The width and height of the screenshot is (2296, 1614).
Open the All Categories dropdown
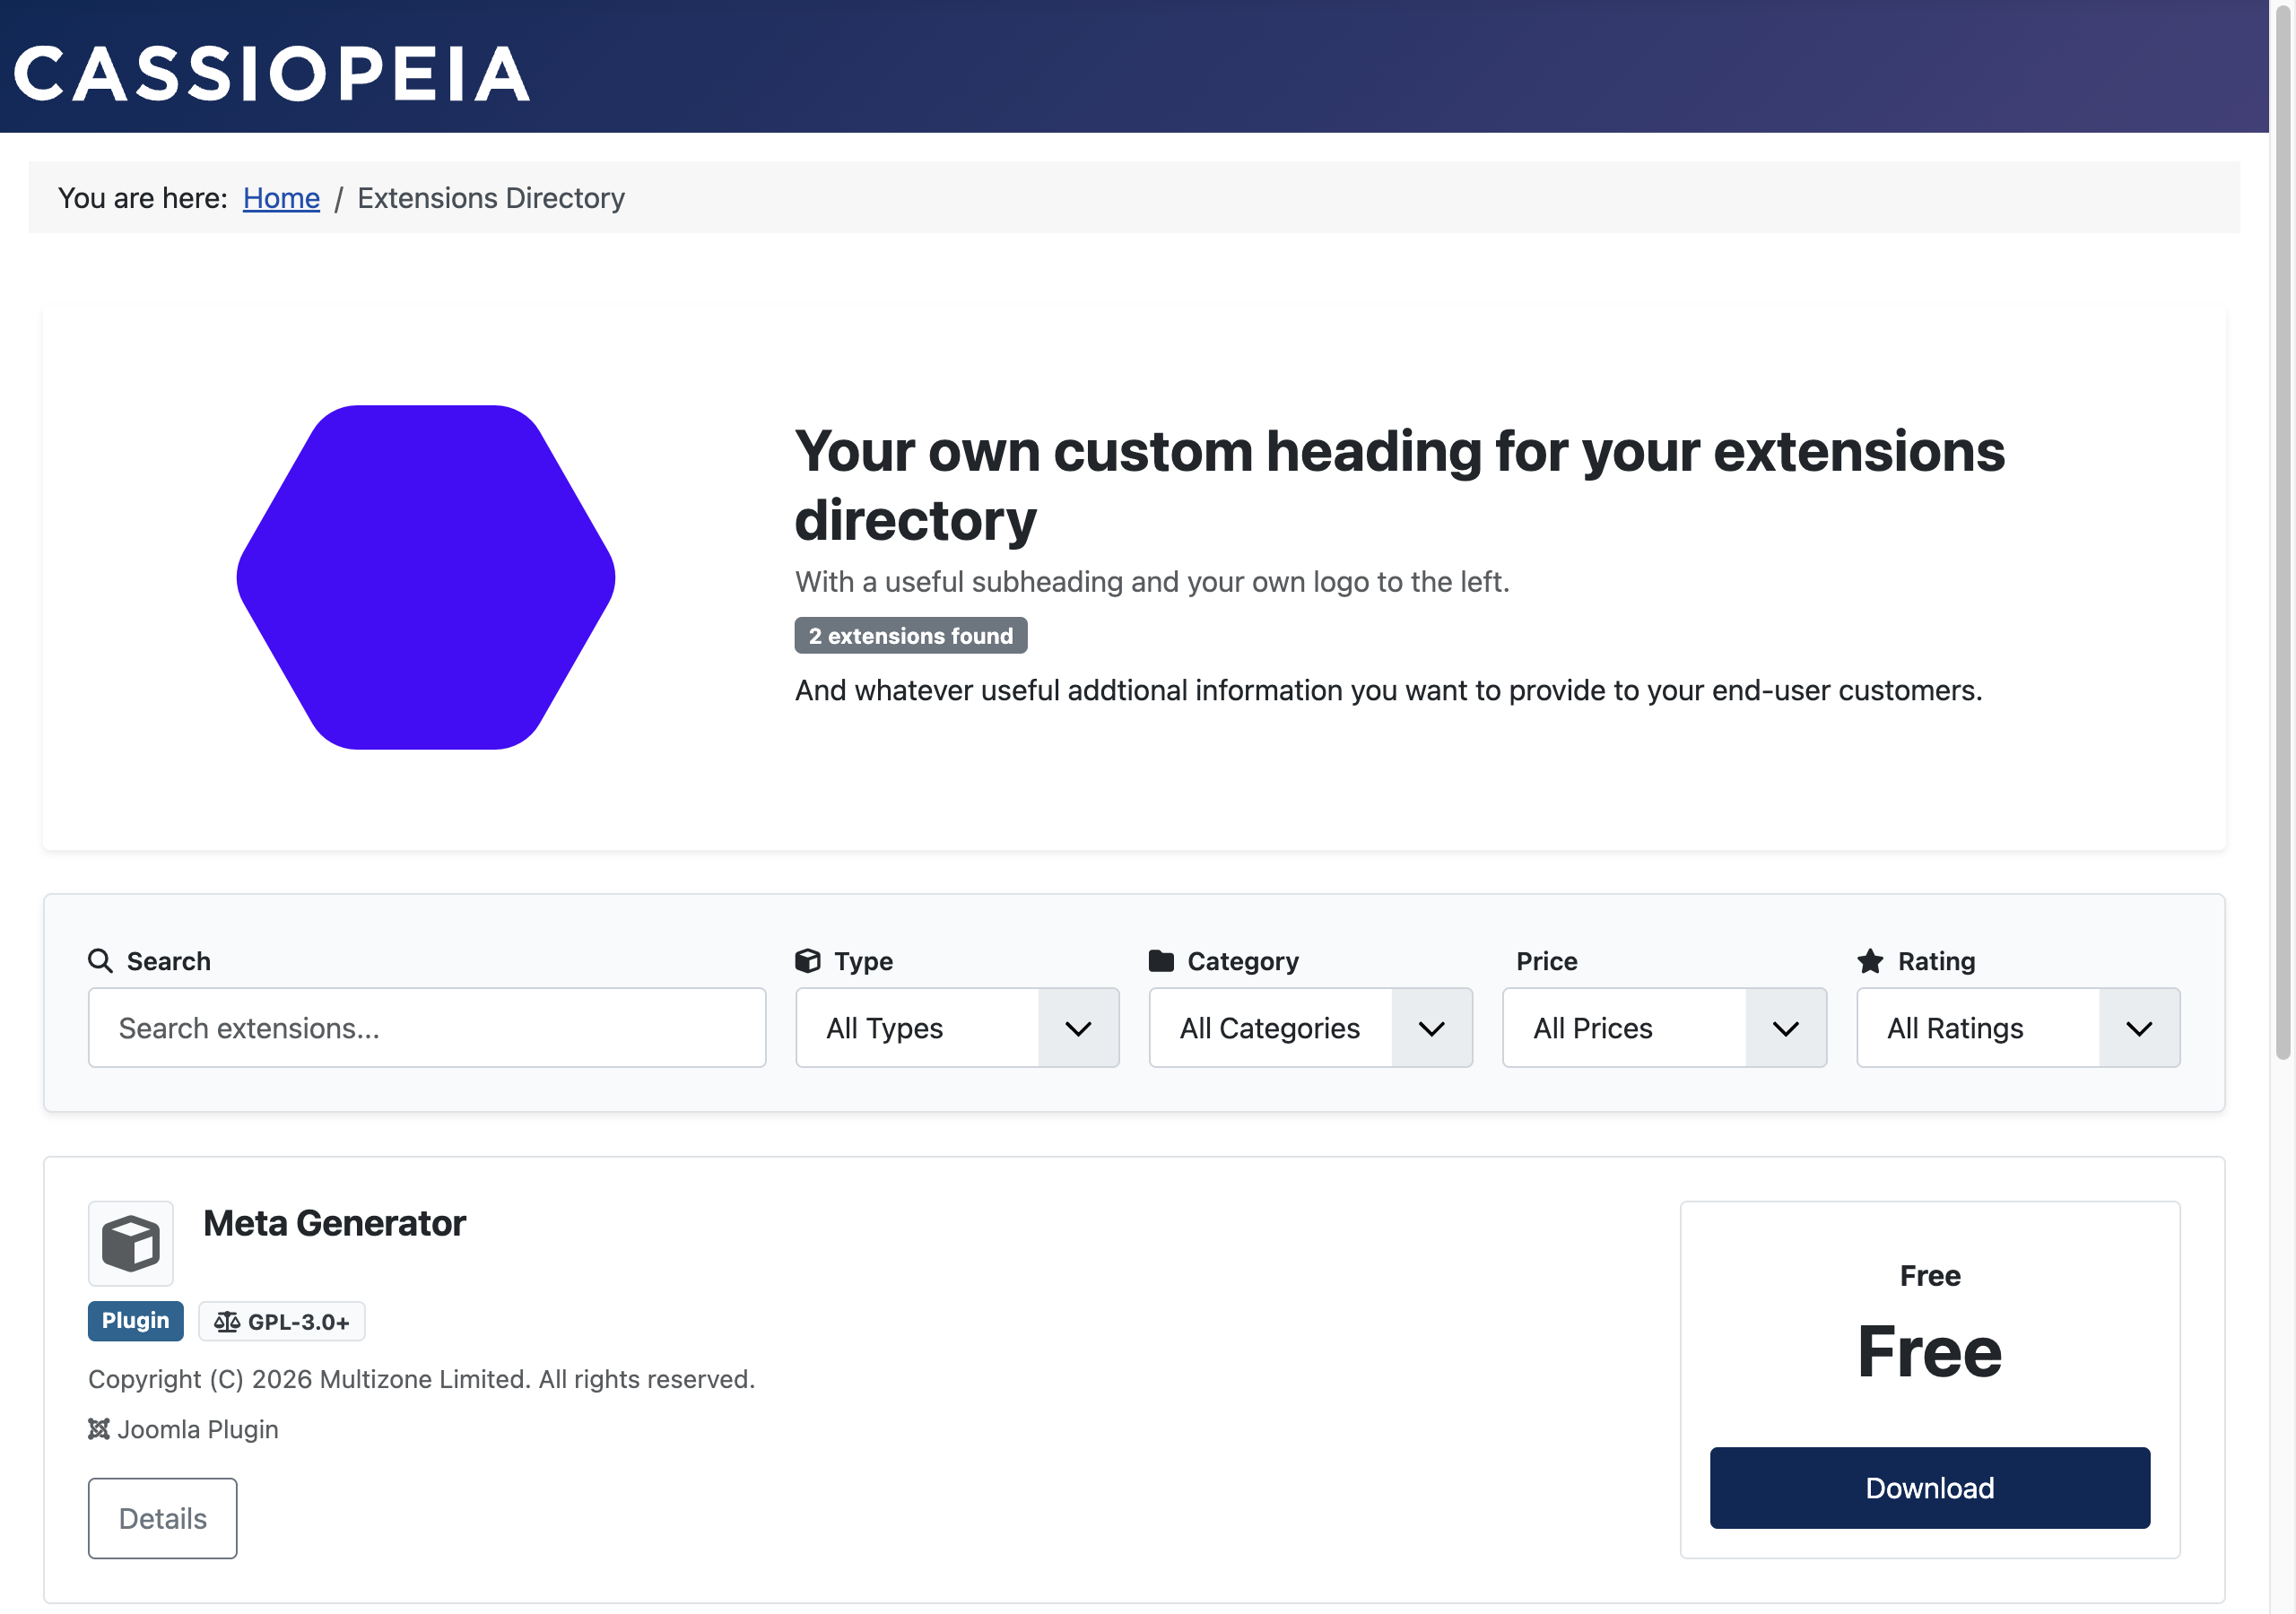click(x=1309, y=1027)
